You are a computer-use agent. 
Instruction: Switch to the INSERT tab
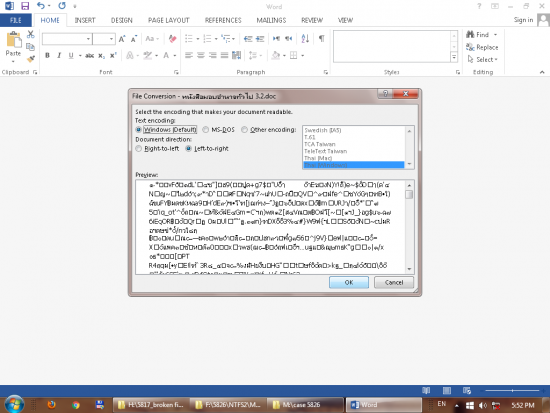pyautogui.click(x=85, y=20)
